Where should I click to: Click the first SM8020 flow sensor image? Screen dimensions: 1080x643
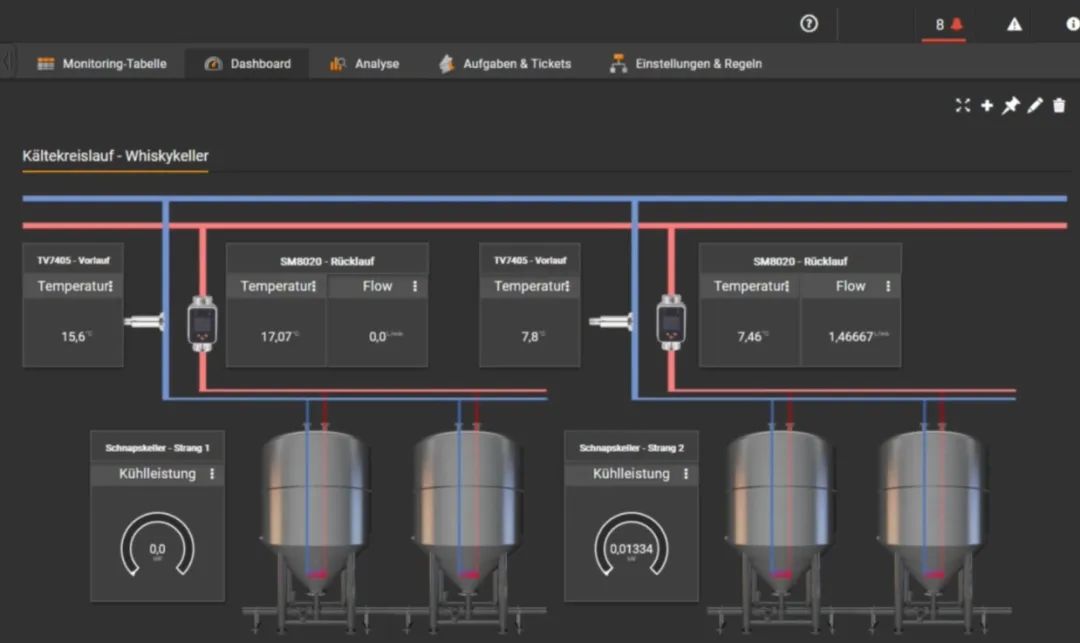(202, 322)
